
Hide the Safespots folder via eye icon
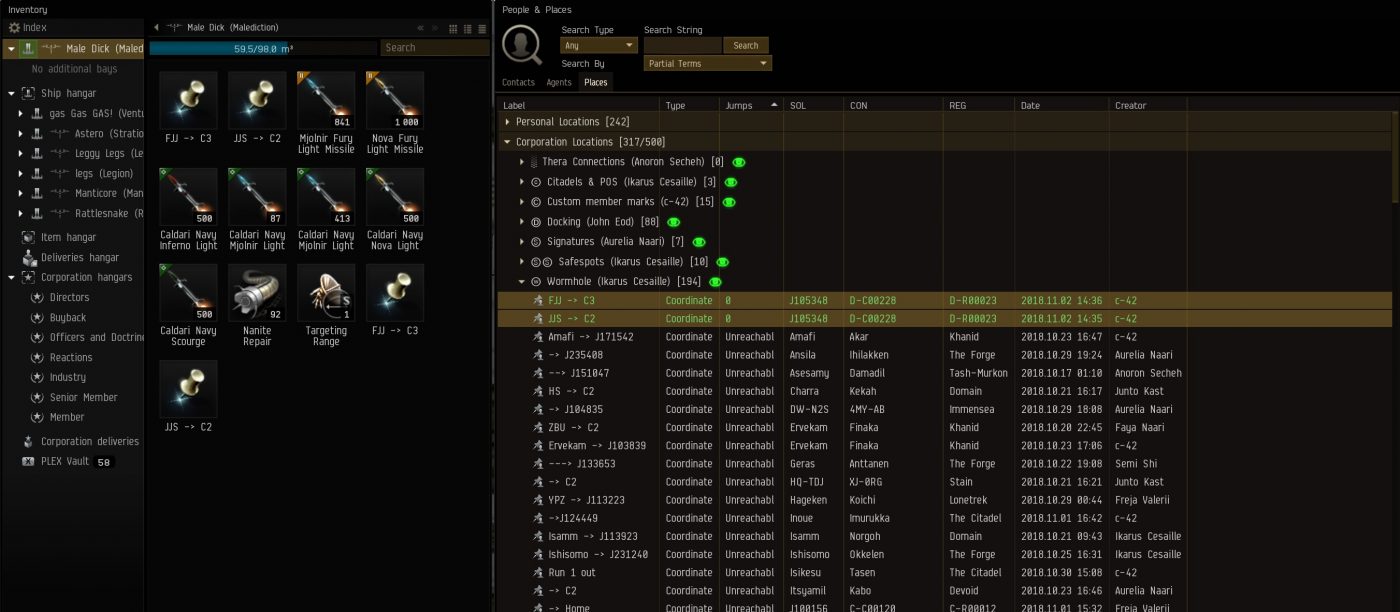722,262
